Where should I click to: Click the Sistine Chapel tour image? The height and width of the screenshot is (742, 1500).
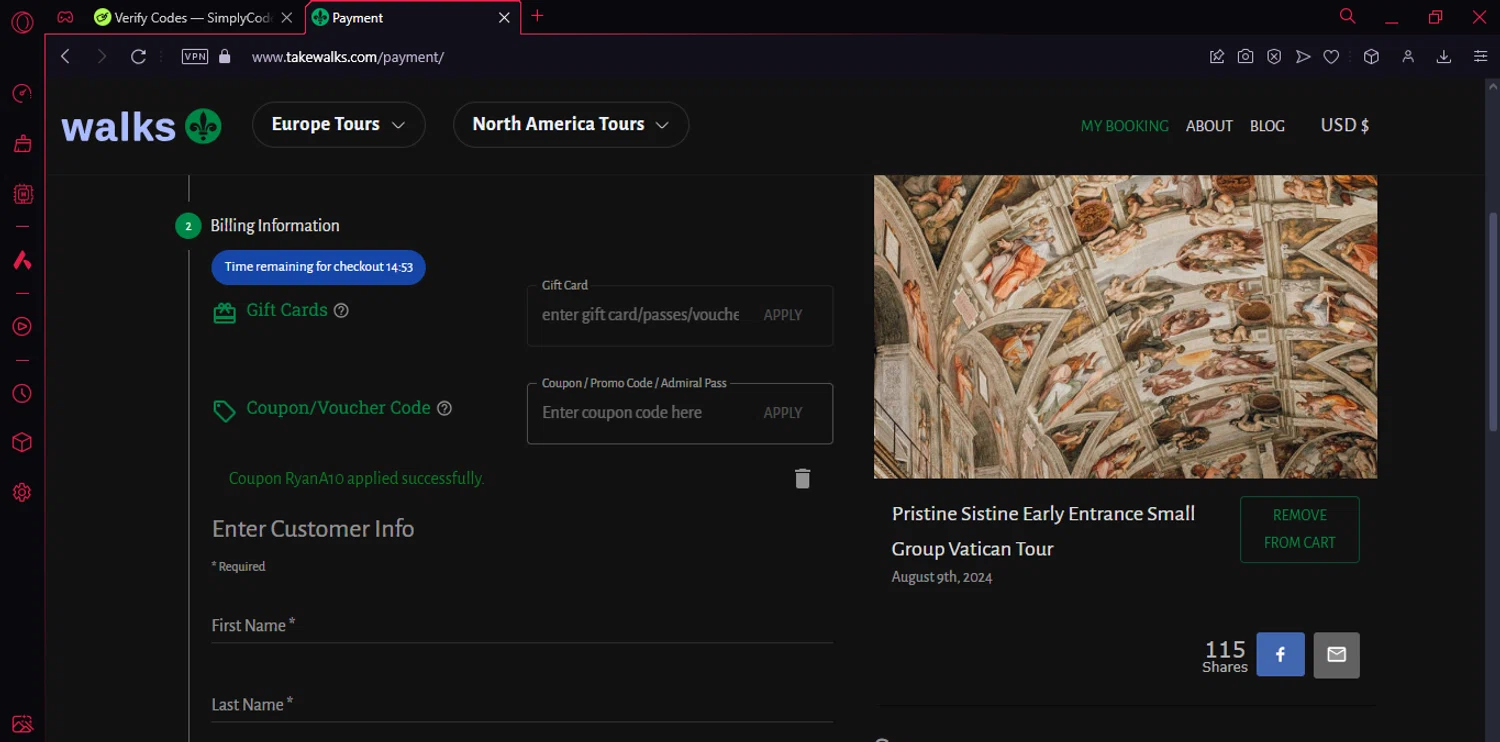tap(1125, 327)
